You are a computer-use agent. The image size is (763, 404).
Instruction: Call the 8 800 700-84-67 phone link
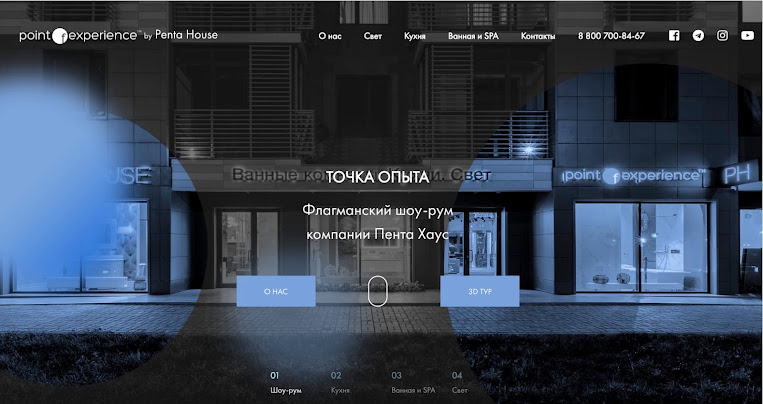[611, 36]
